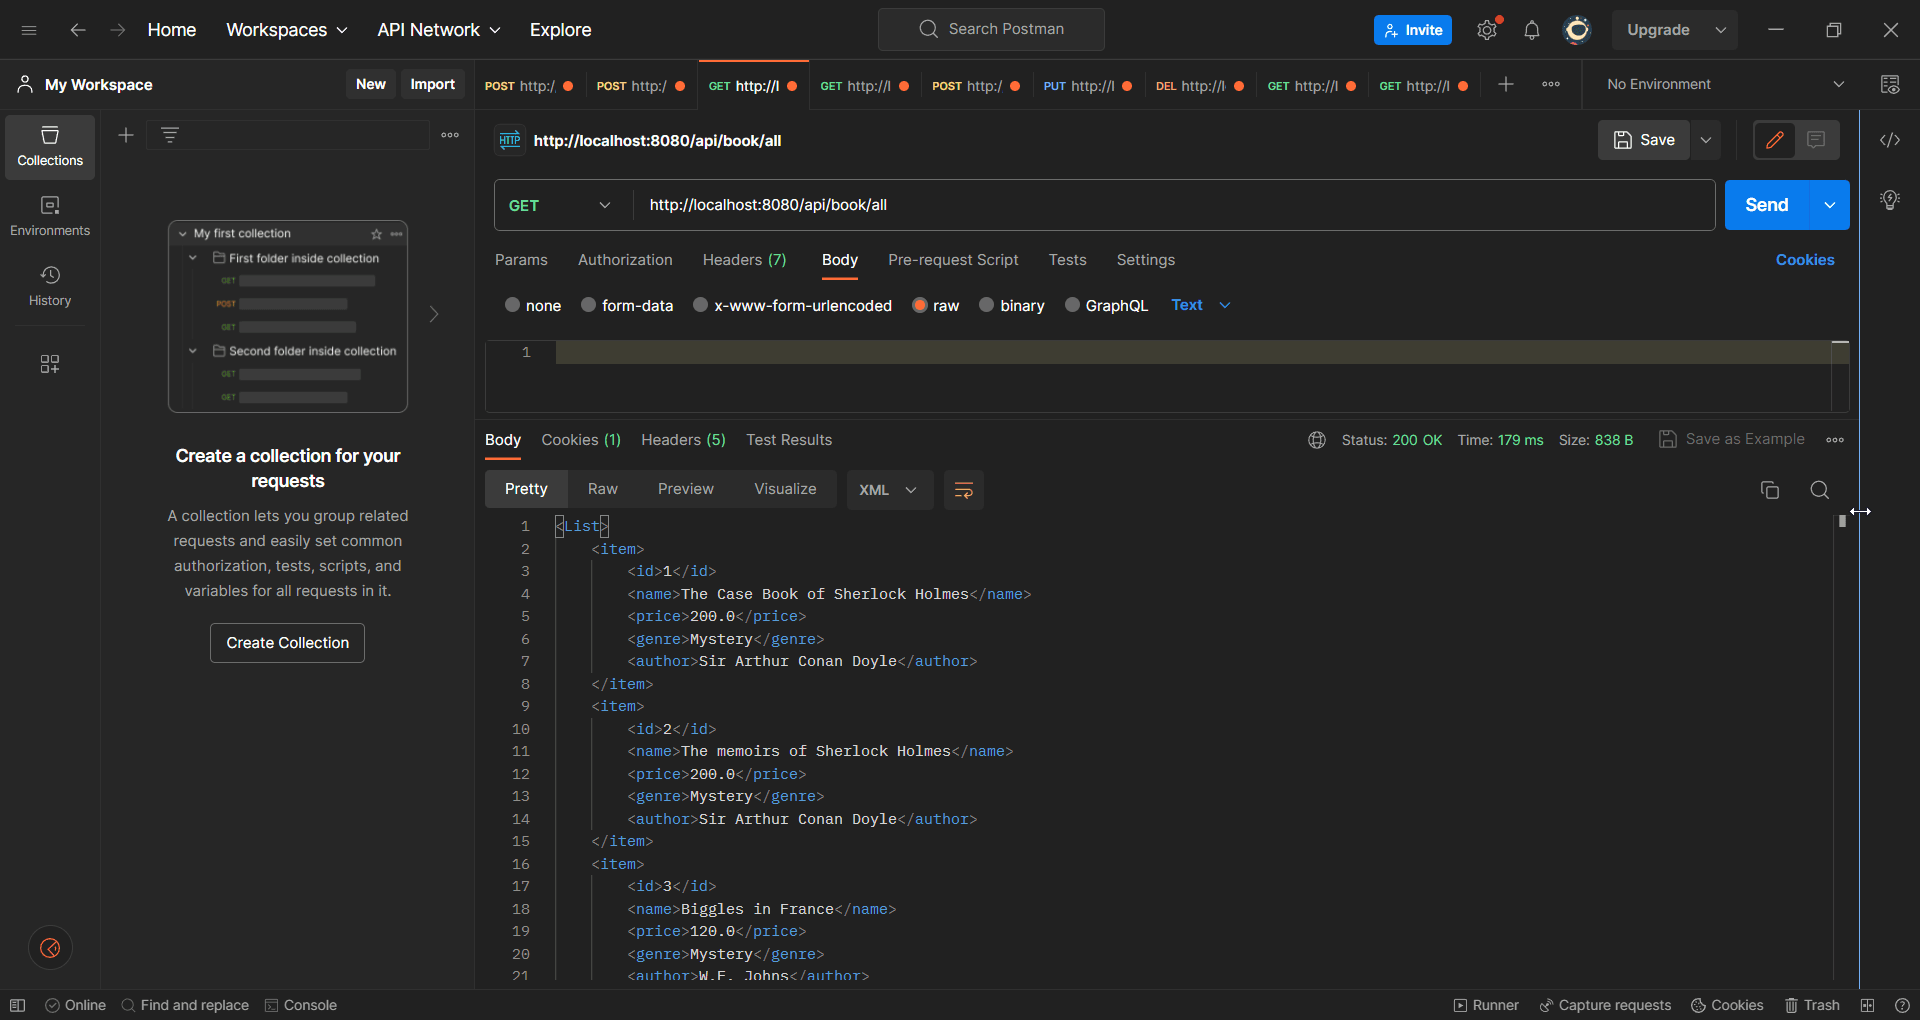Copy the response body to clipboard
This screenshot has height=1020, width=1920.
1769,490
